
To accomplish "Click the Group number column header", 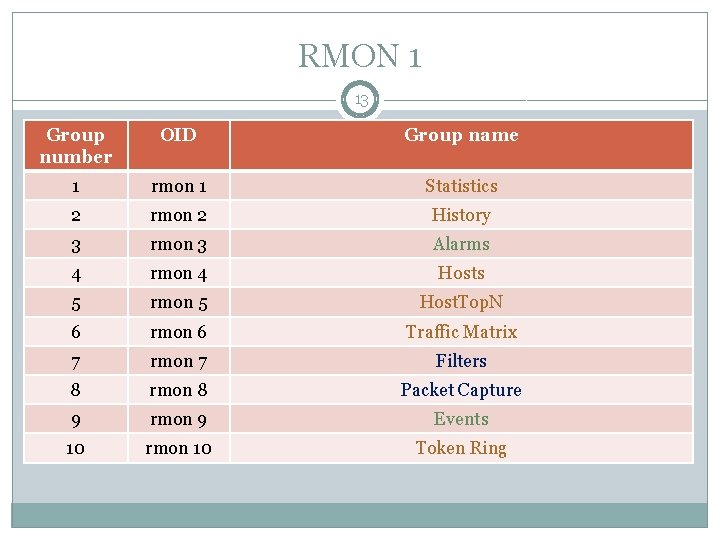I will (x=76, y=145).
